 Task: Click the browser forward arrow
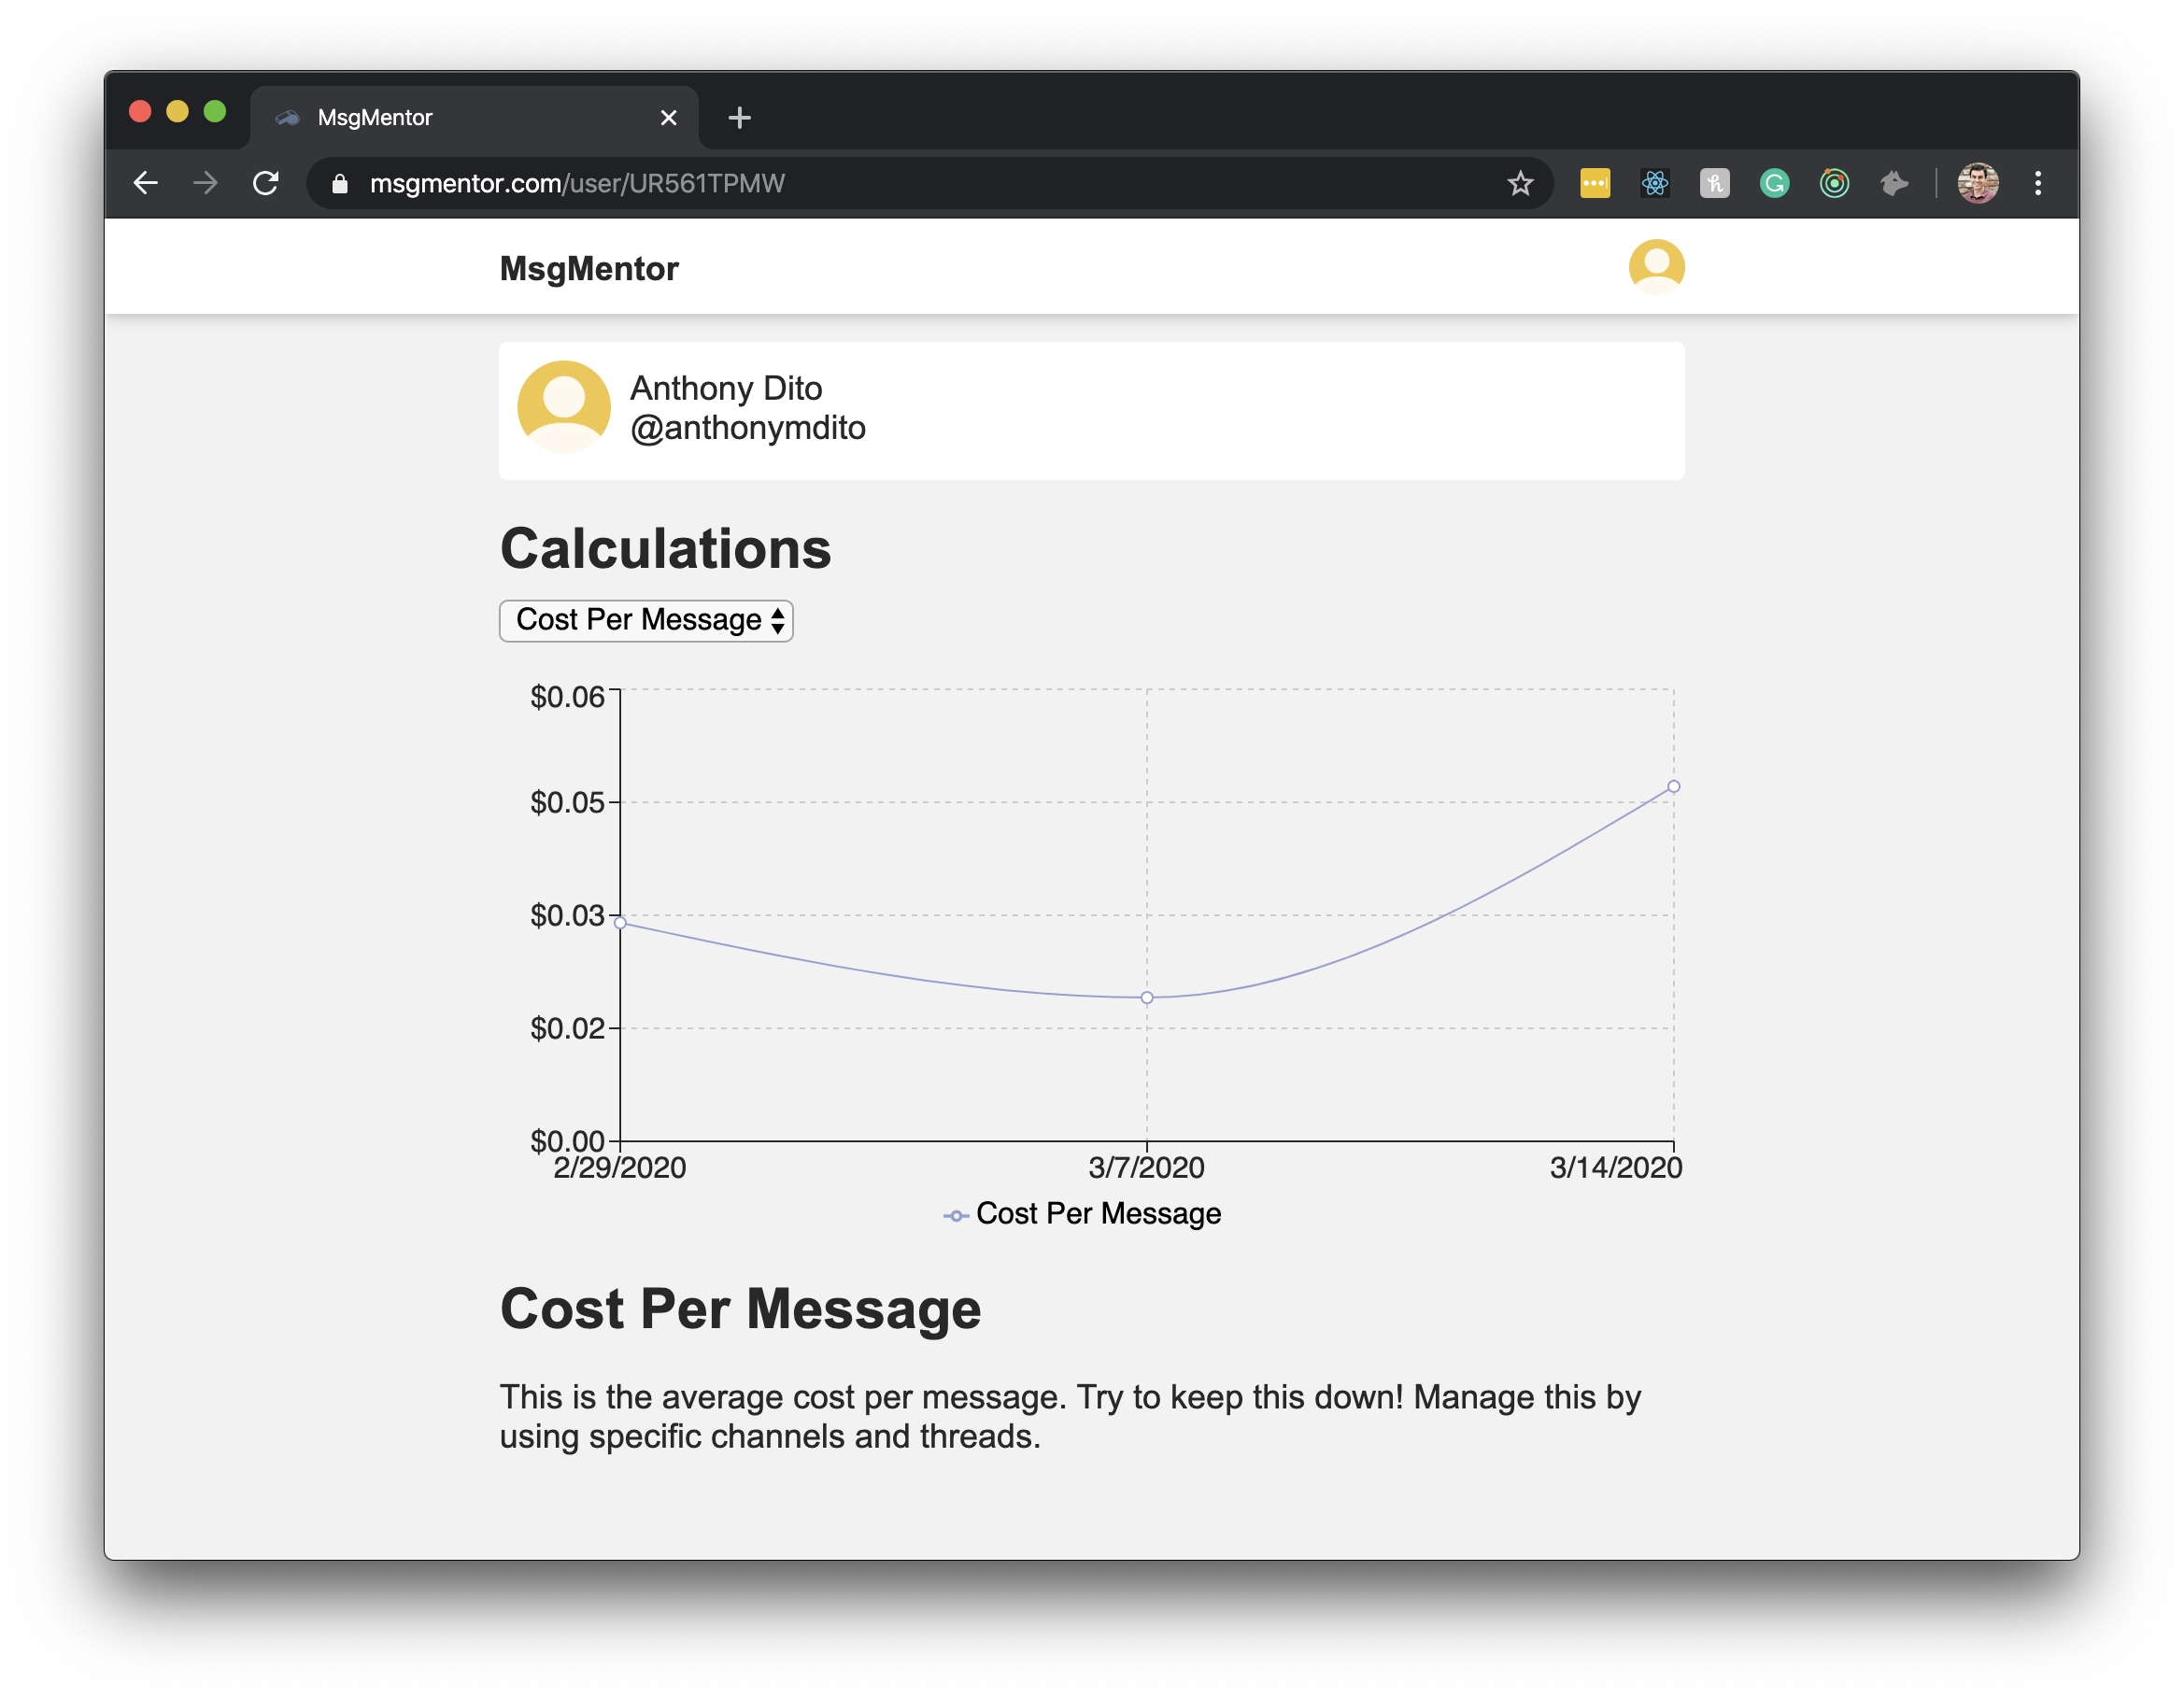[x=205, y=183]
